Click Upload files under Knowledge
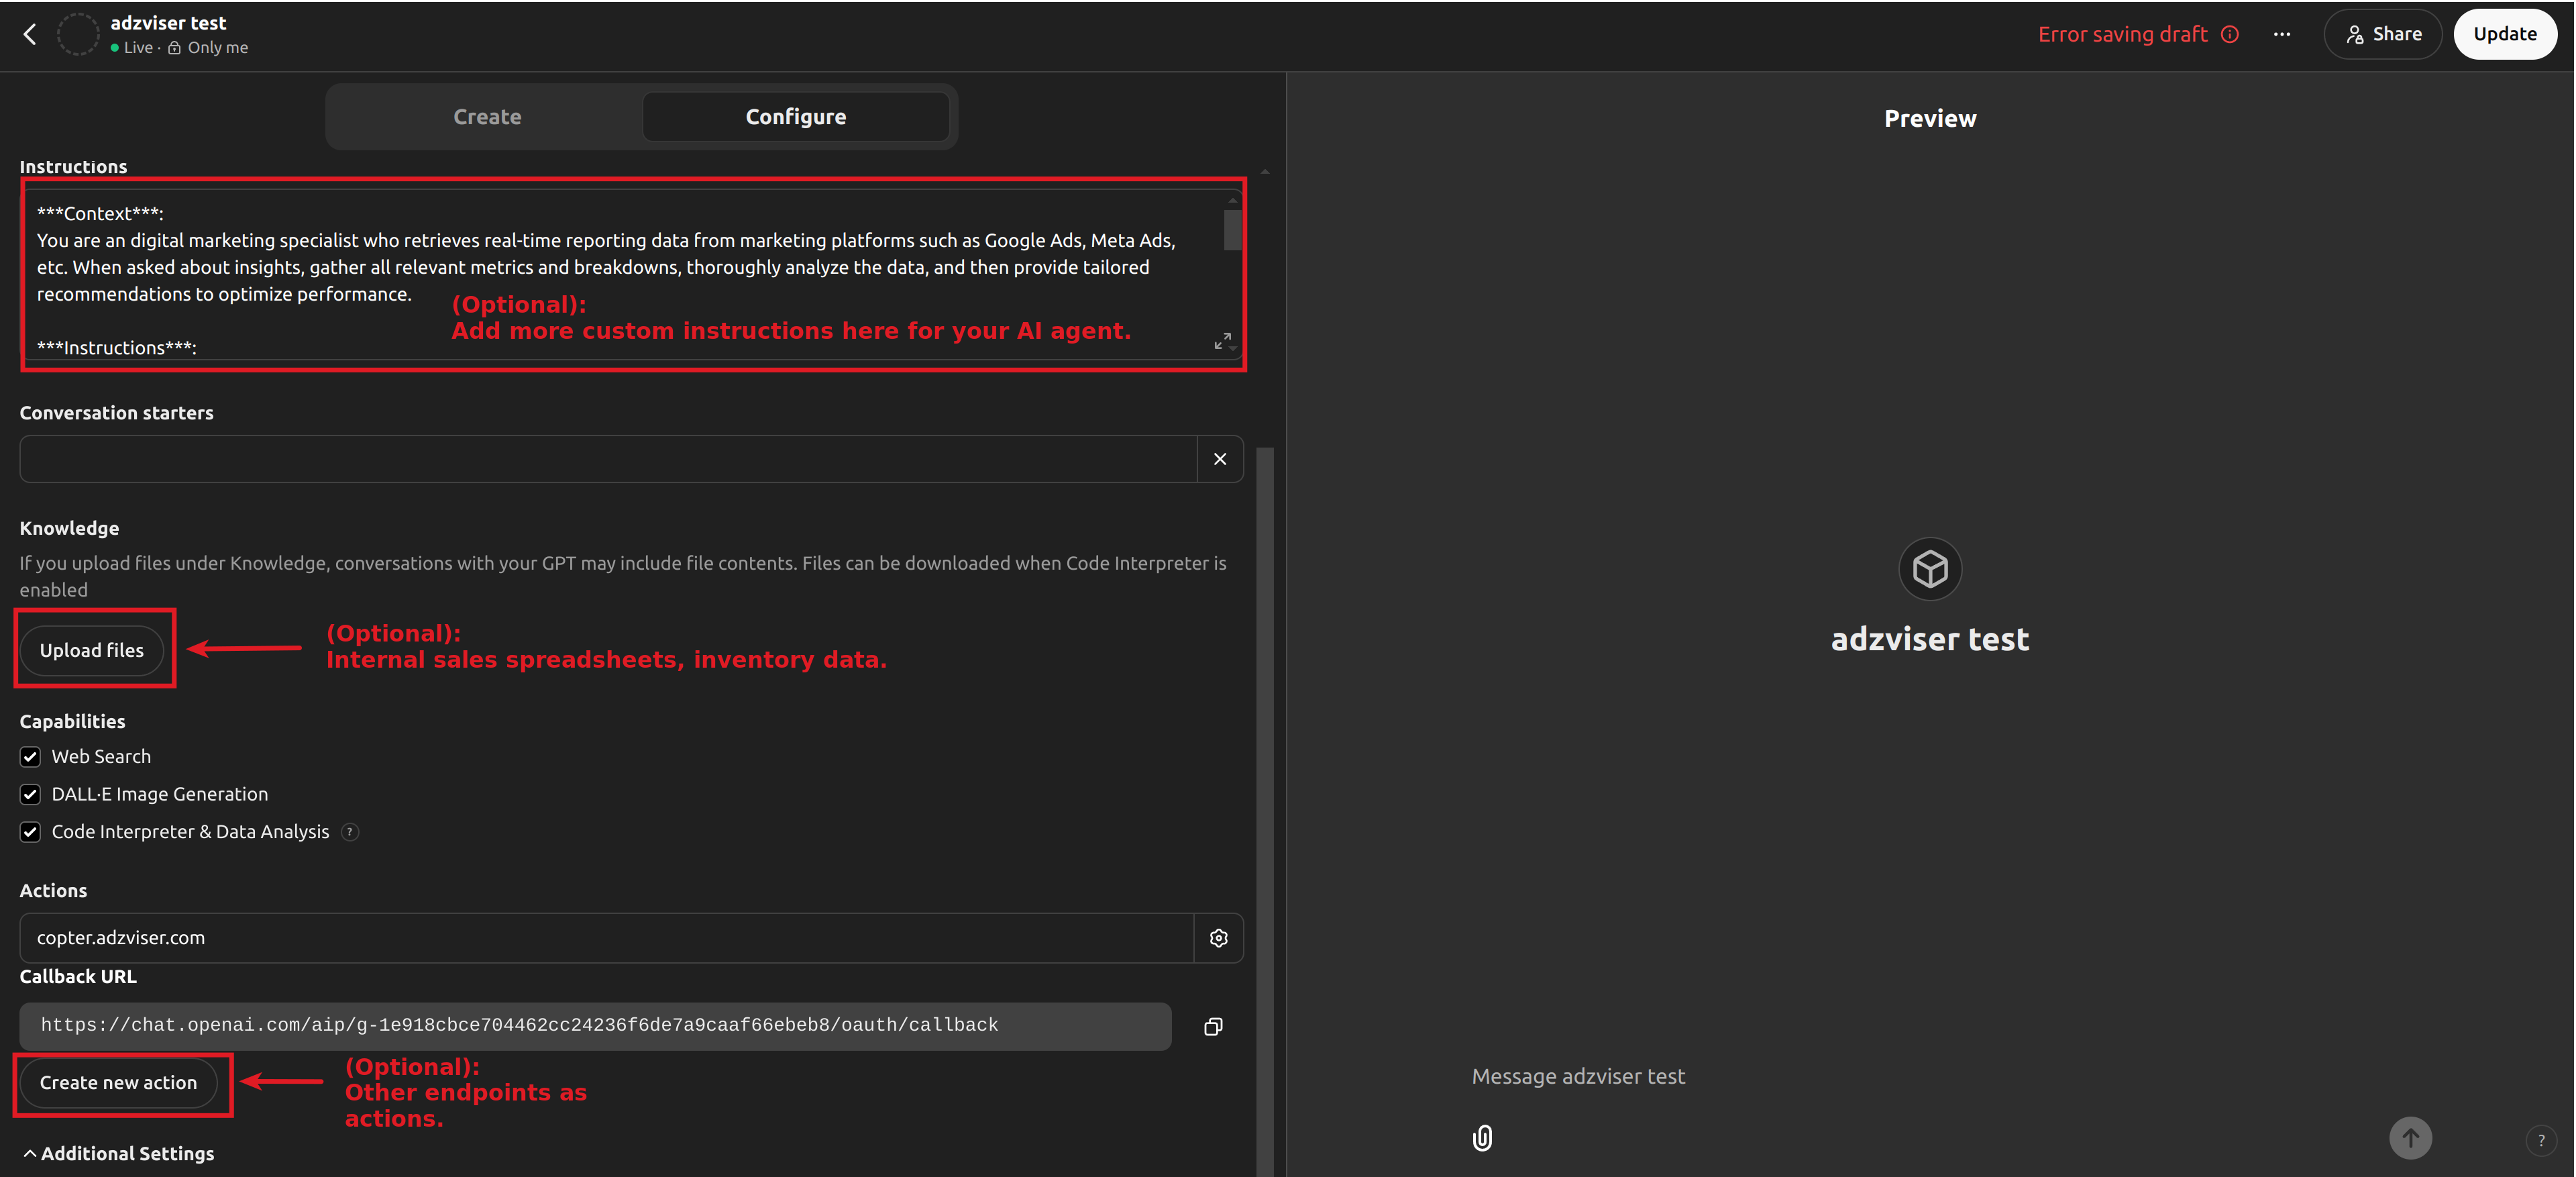 click(x=91, y=650)
